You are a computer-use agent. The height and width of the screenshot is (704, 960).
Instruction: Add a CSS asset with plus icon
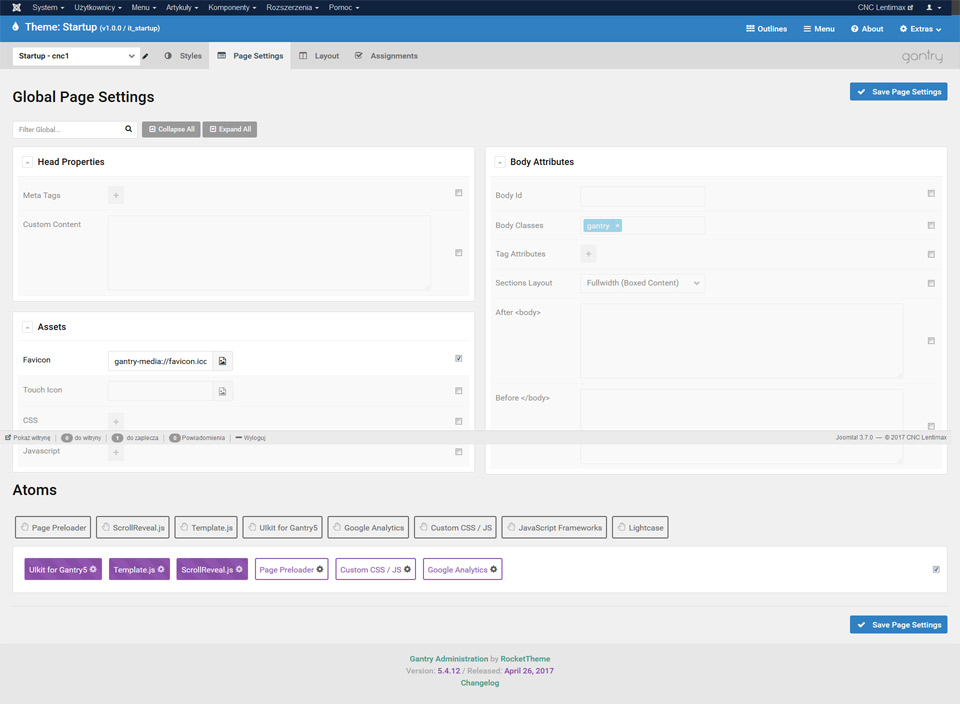pos(116,421)
